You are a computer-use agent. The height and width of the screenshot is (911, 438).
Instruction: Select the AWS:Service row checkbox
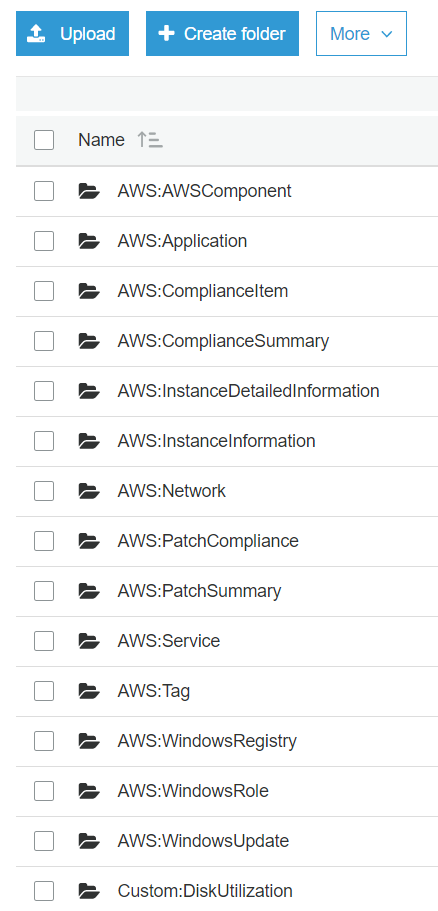click(44, 641)
